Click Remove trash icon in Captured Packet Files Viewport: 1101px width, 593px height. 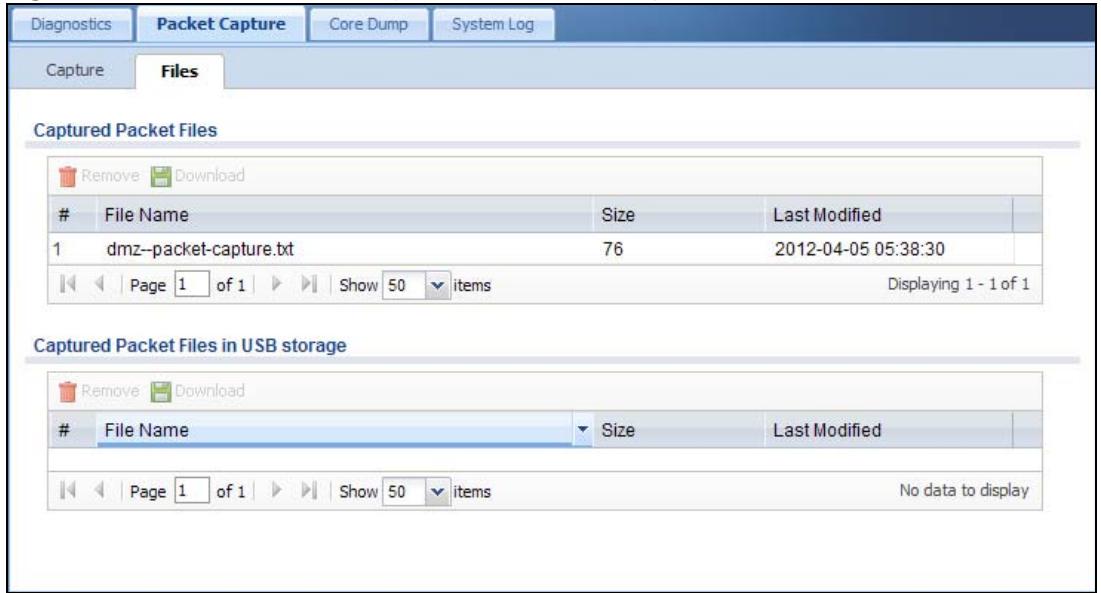67,176
